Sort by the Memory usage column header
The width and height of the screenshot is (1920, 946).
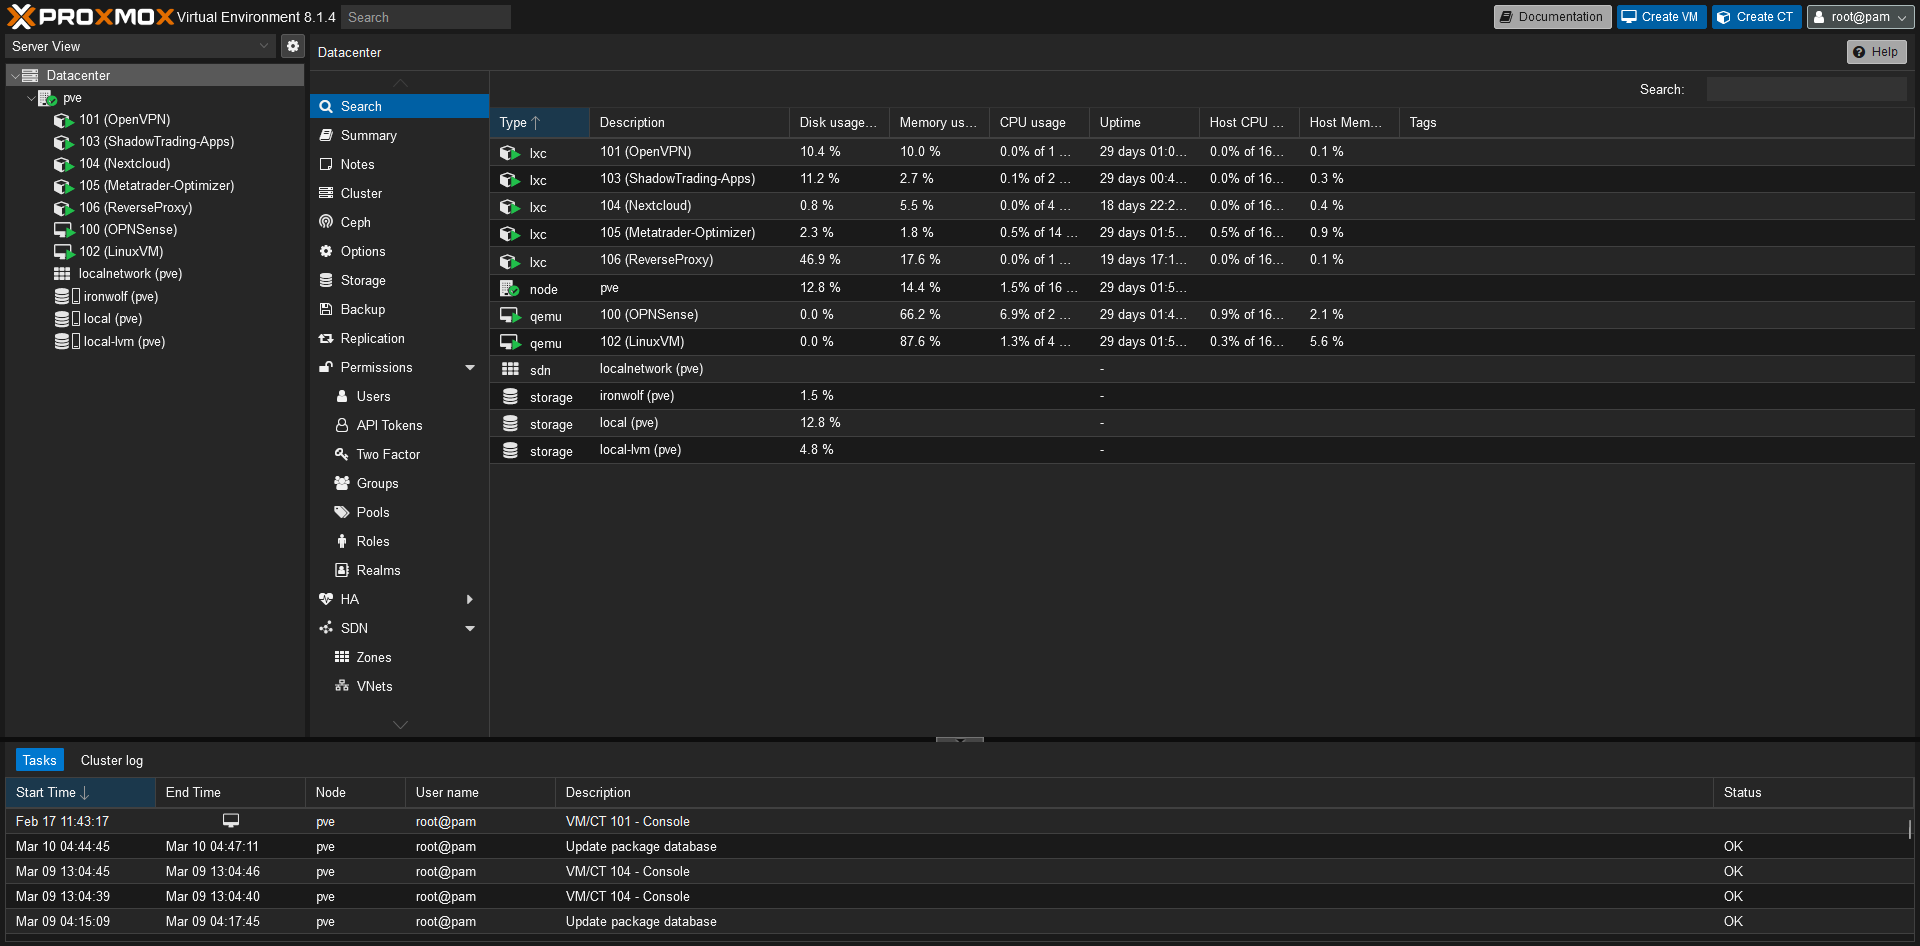tap(938, 122)
